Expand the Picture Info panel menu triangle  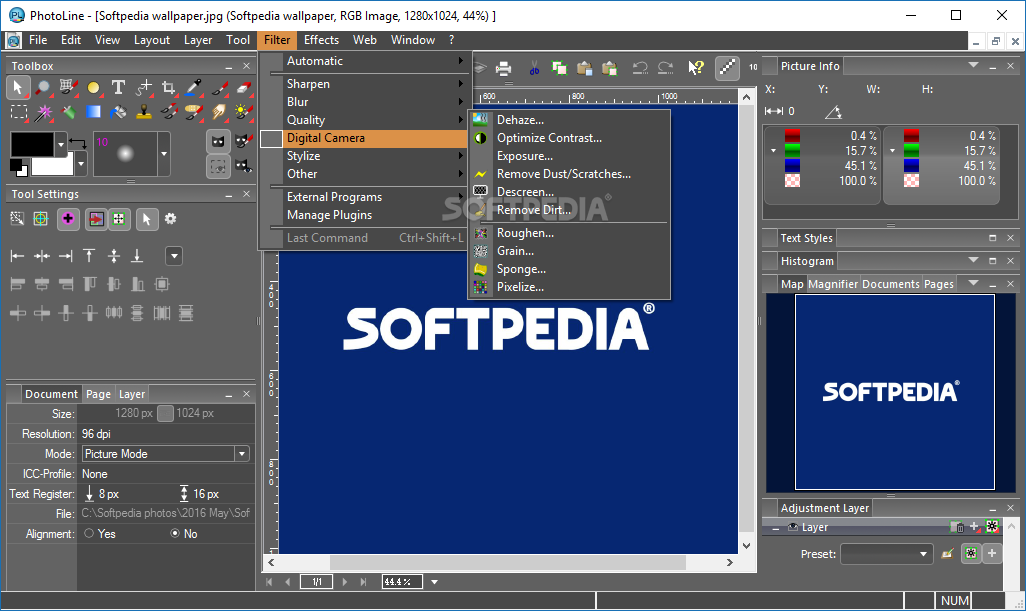973,65
